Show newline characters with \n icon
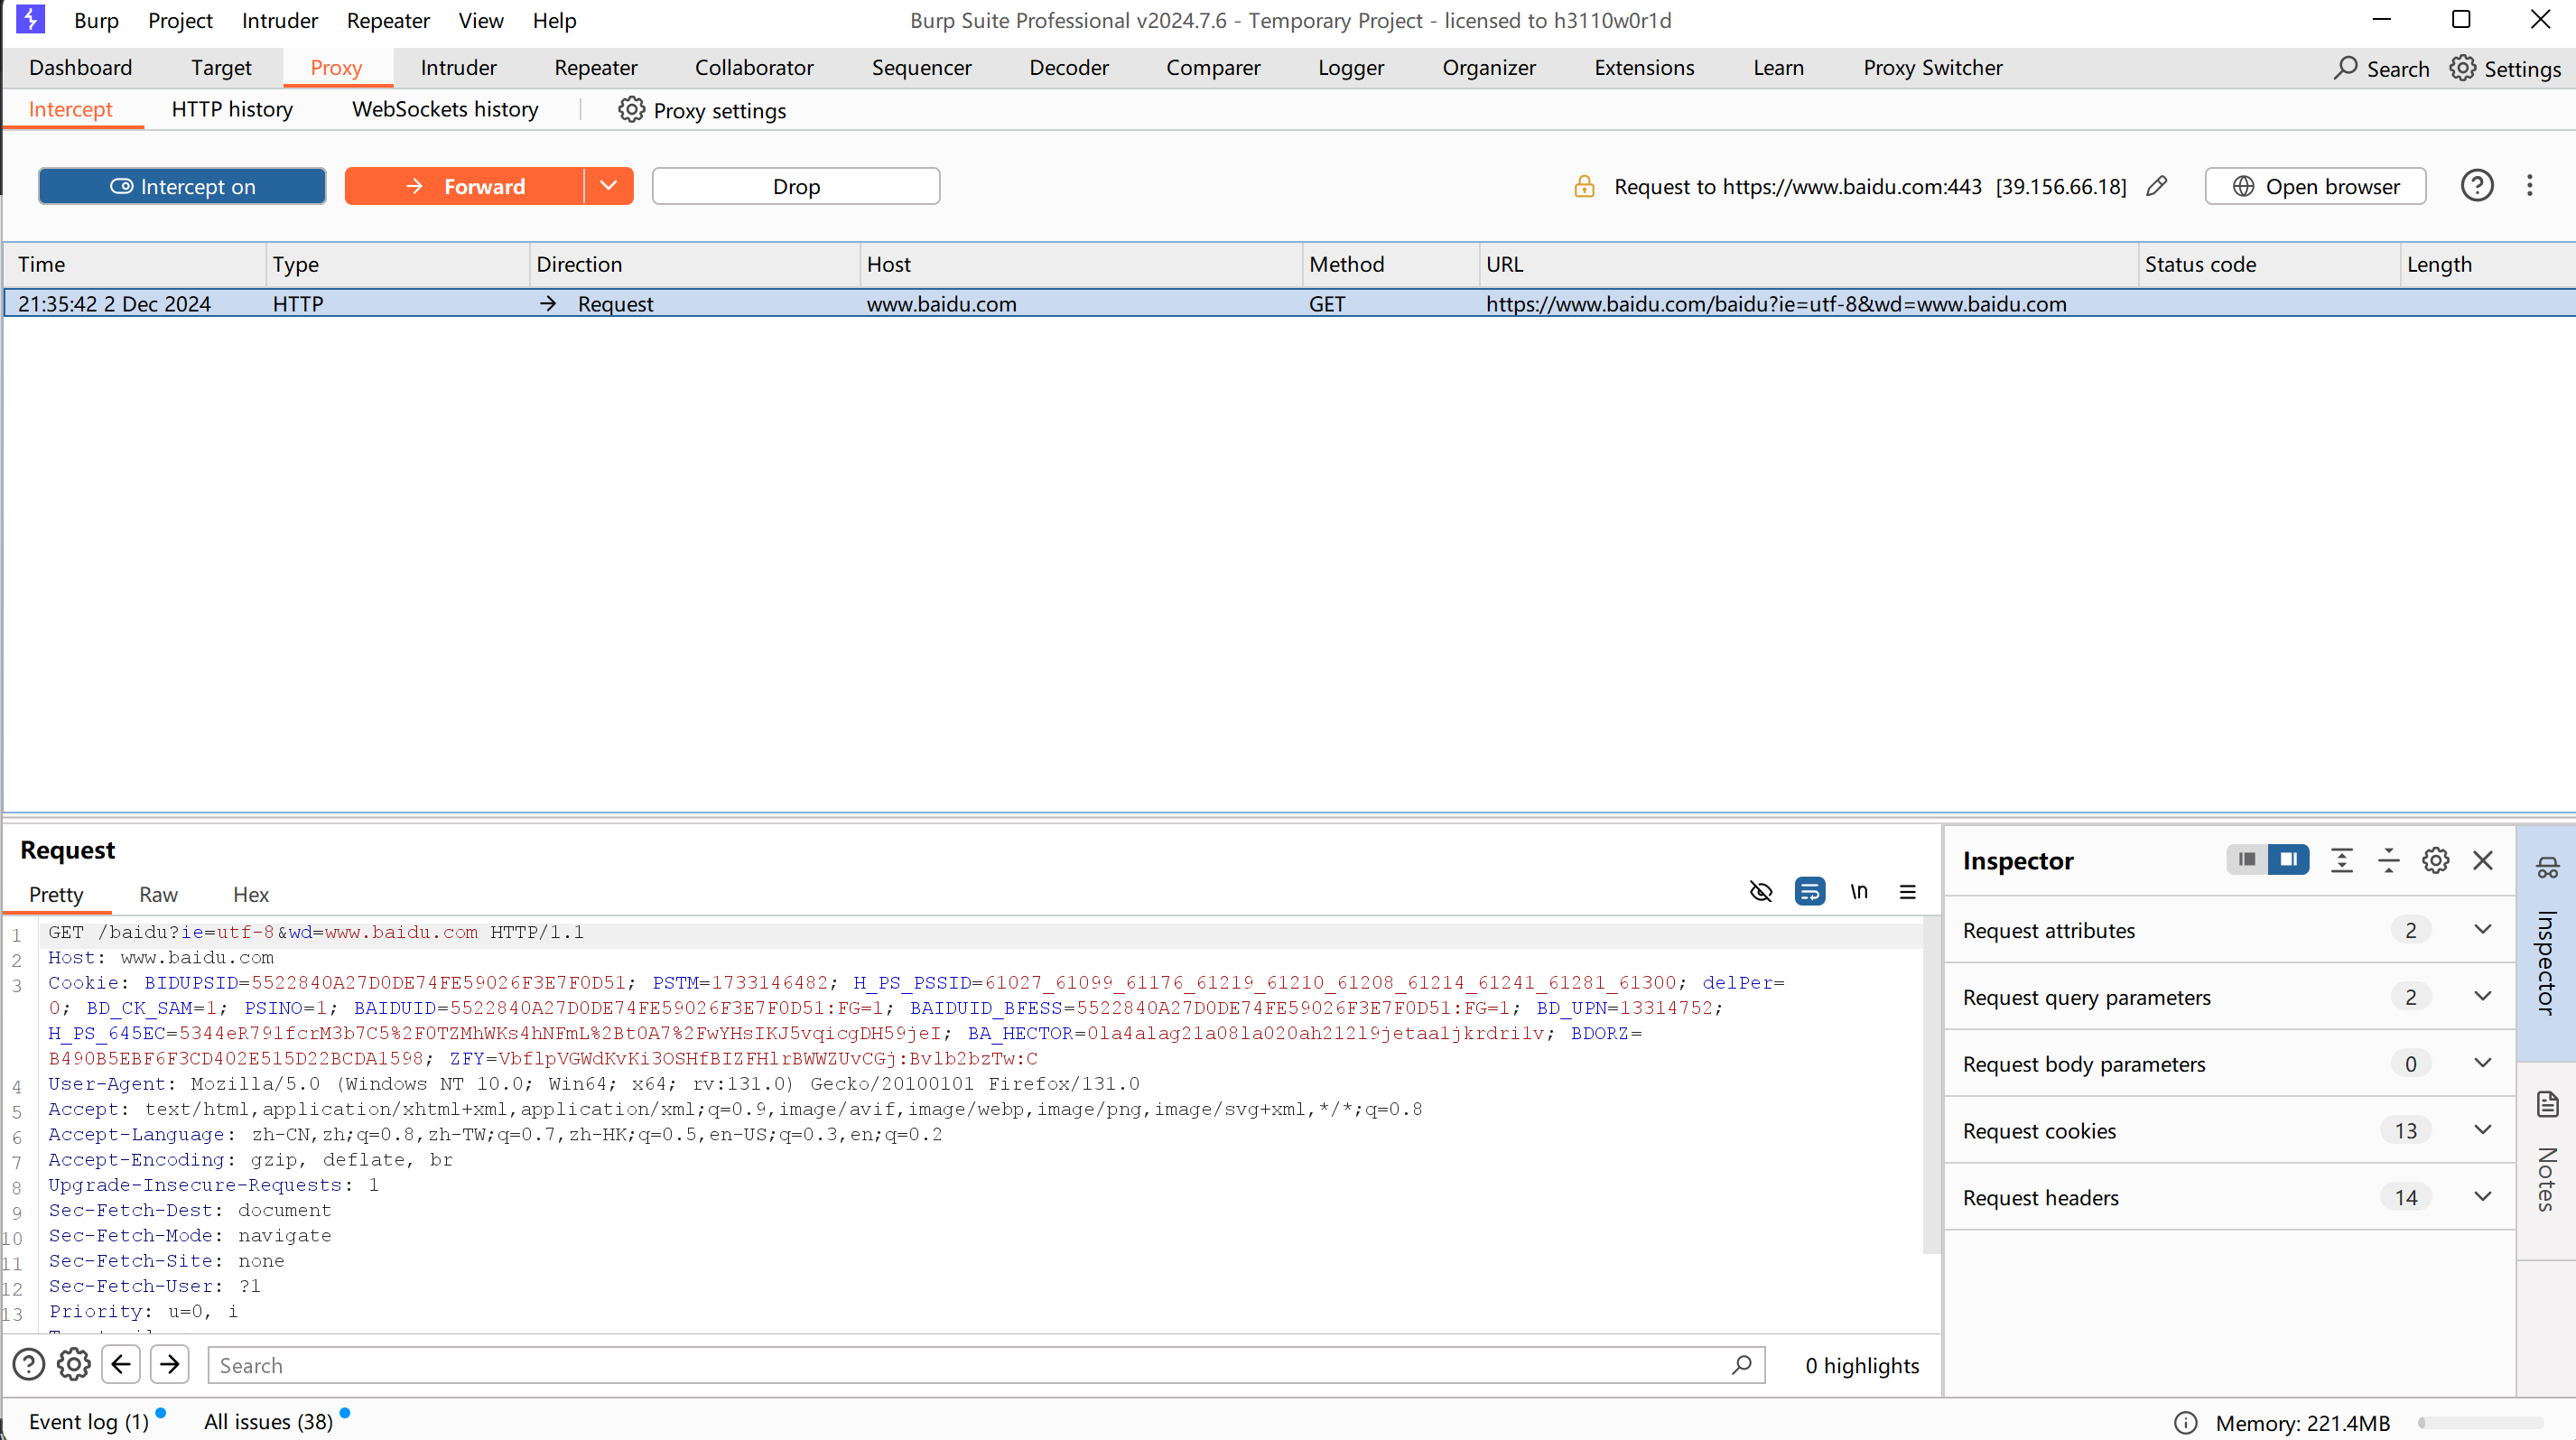The width and height of the screenshot is (2576, 1440). pyautogui.click(x=1858, y=891)
